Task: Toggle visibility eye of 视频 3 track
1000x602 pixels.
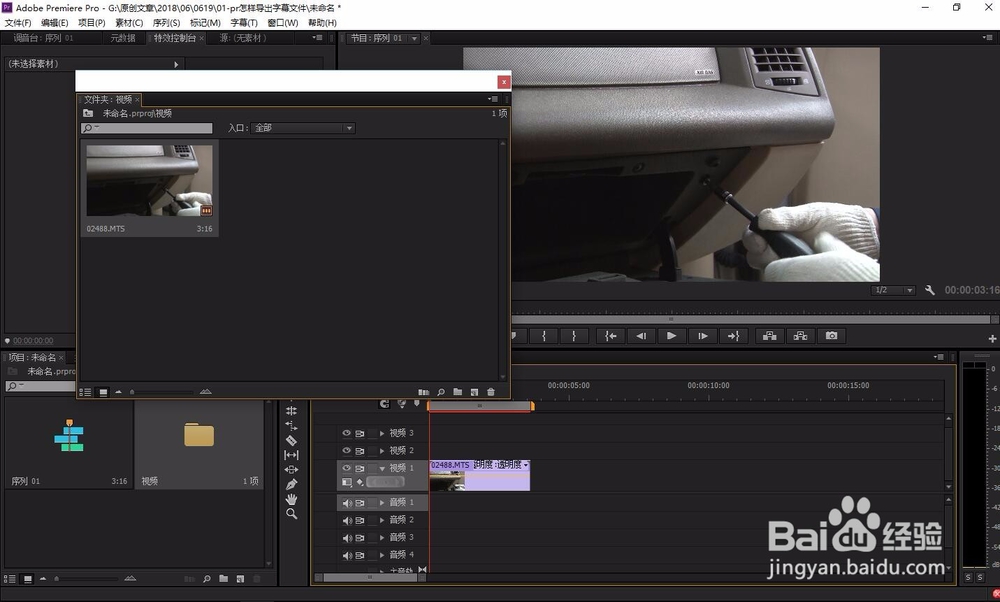Action: [346, 433]
